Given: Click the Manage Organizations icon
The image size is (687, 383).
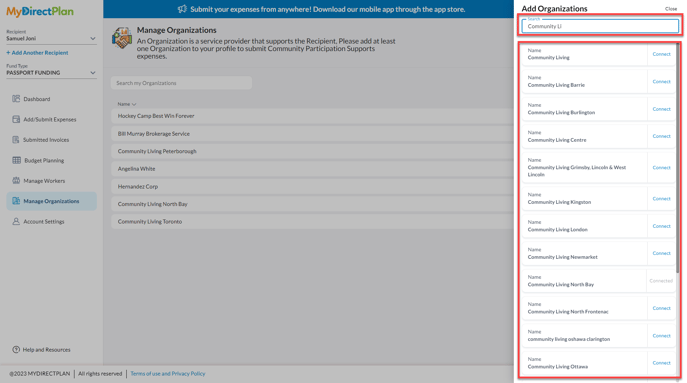Looking at the screenshot, I should [16, 201].
